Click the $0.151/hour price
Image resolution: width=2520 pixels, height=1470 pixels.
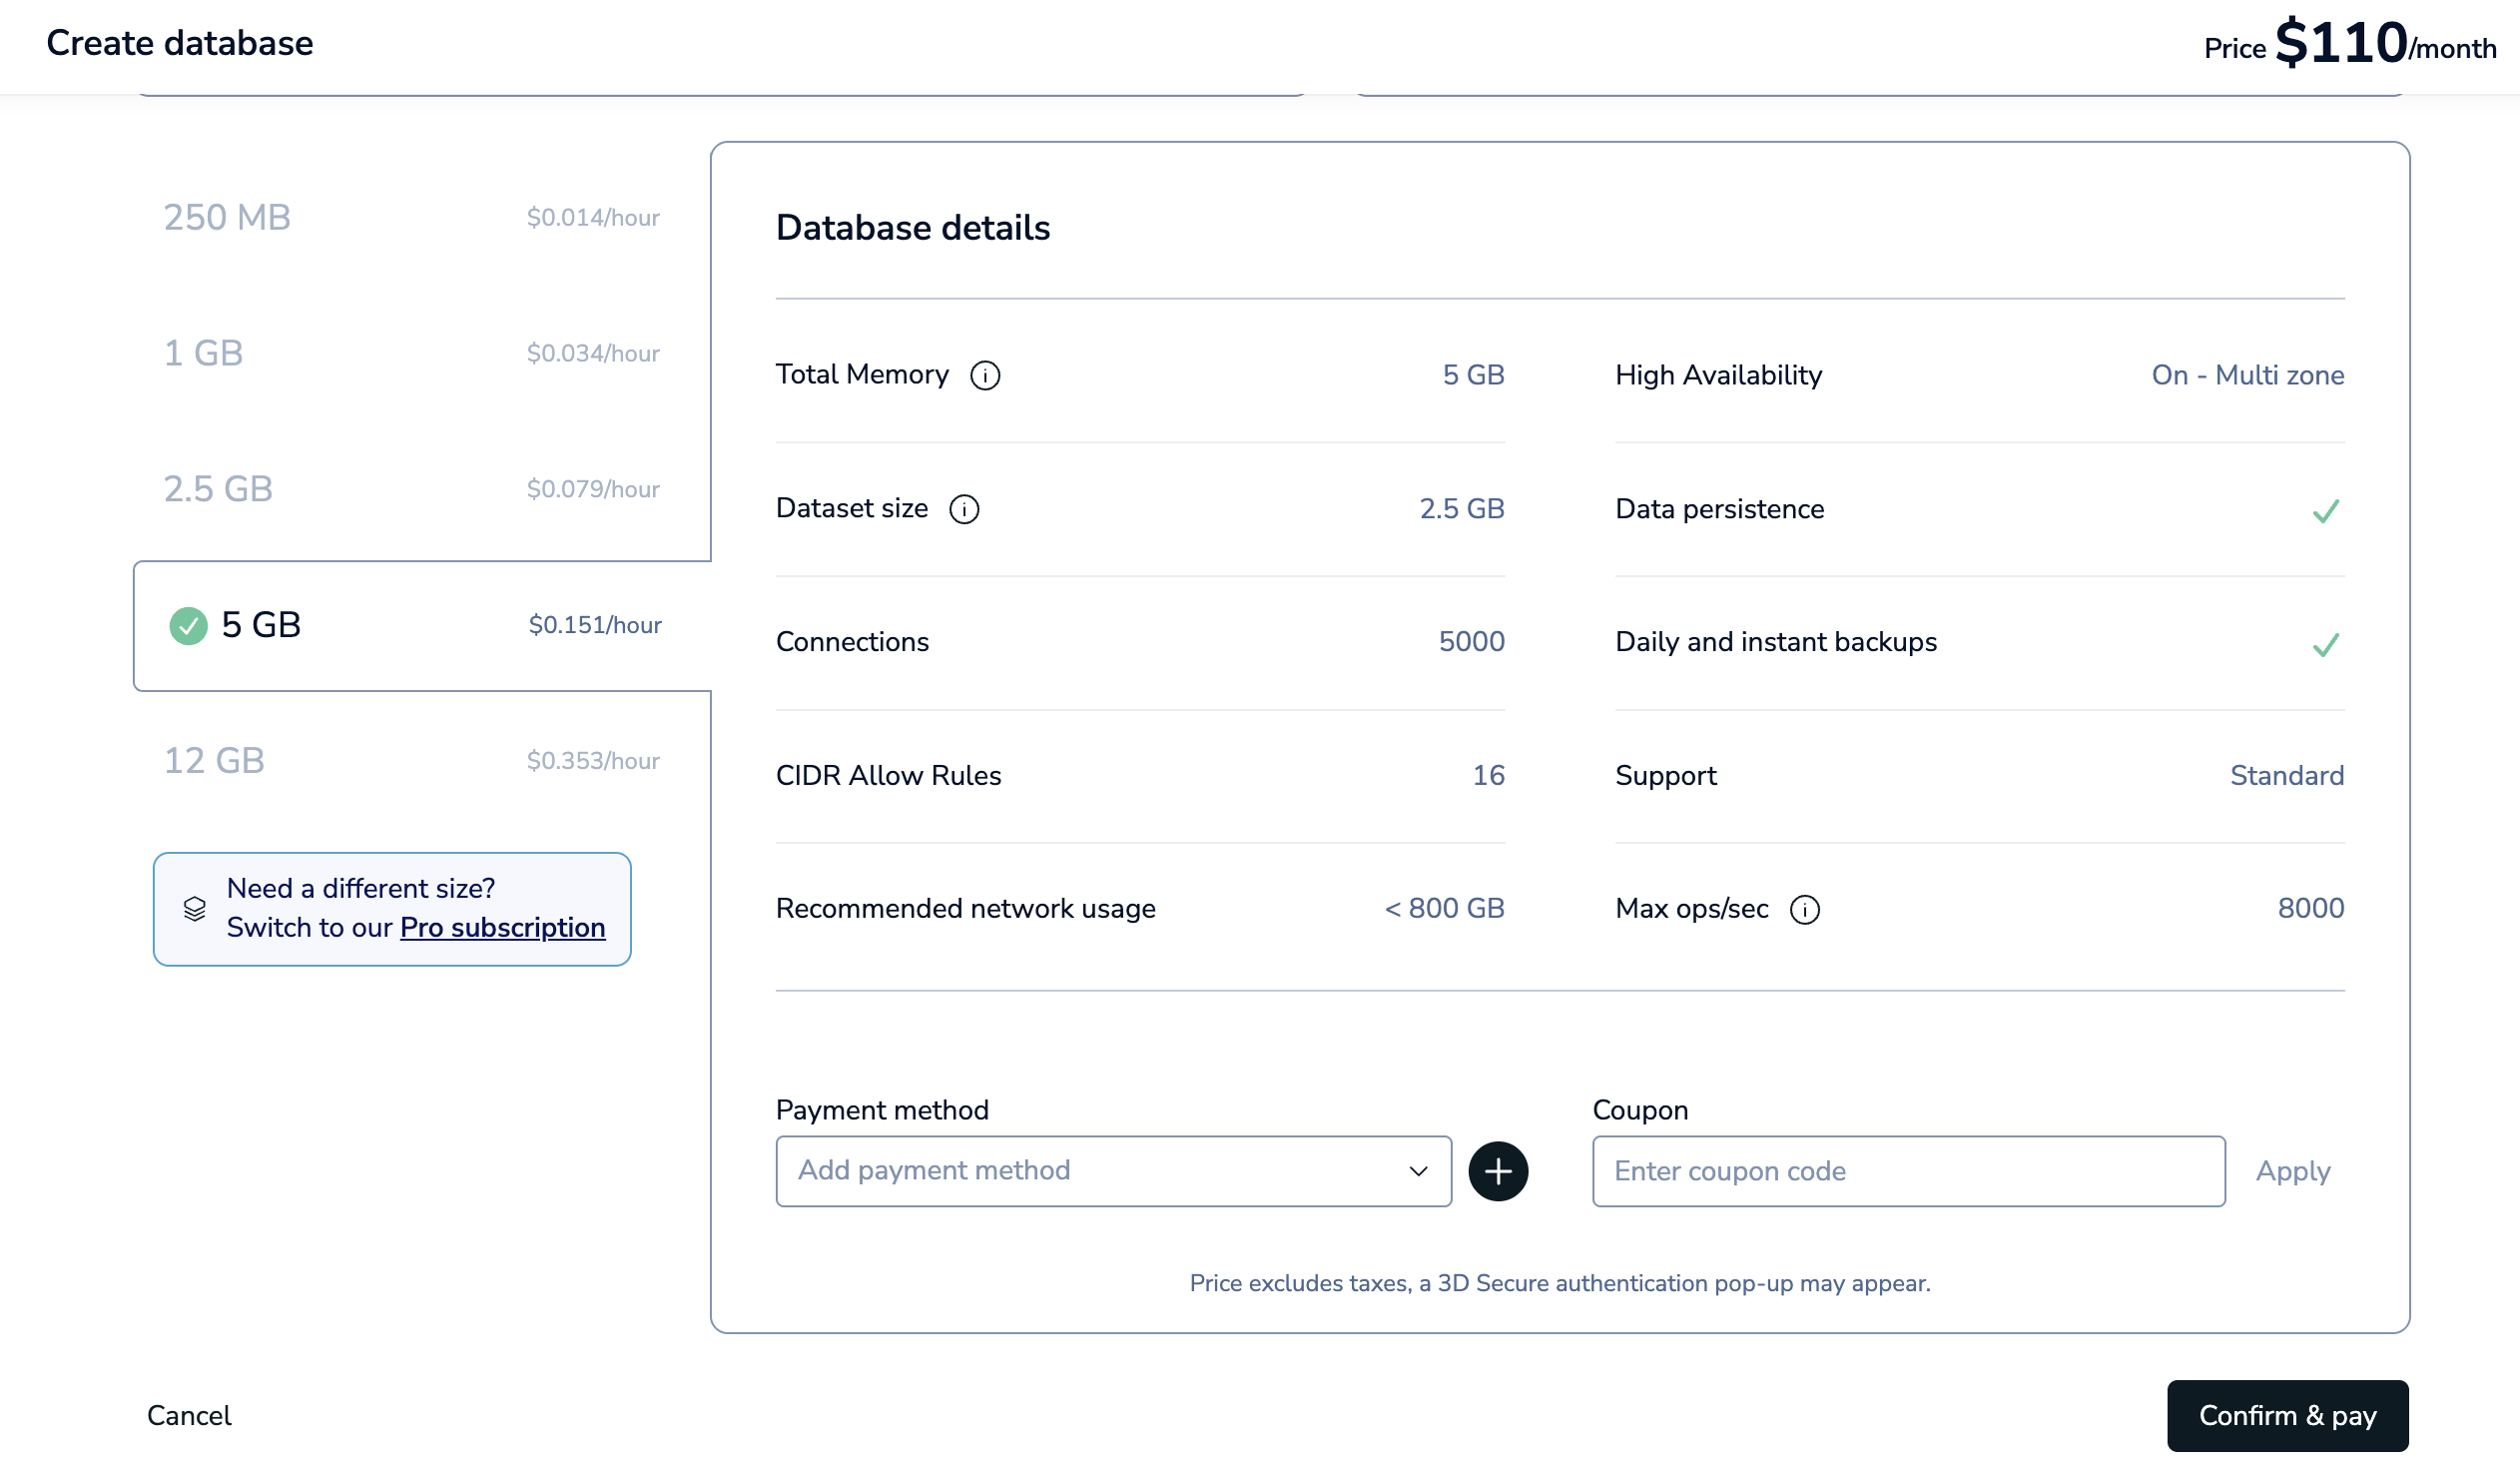click(595, 626)
